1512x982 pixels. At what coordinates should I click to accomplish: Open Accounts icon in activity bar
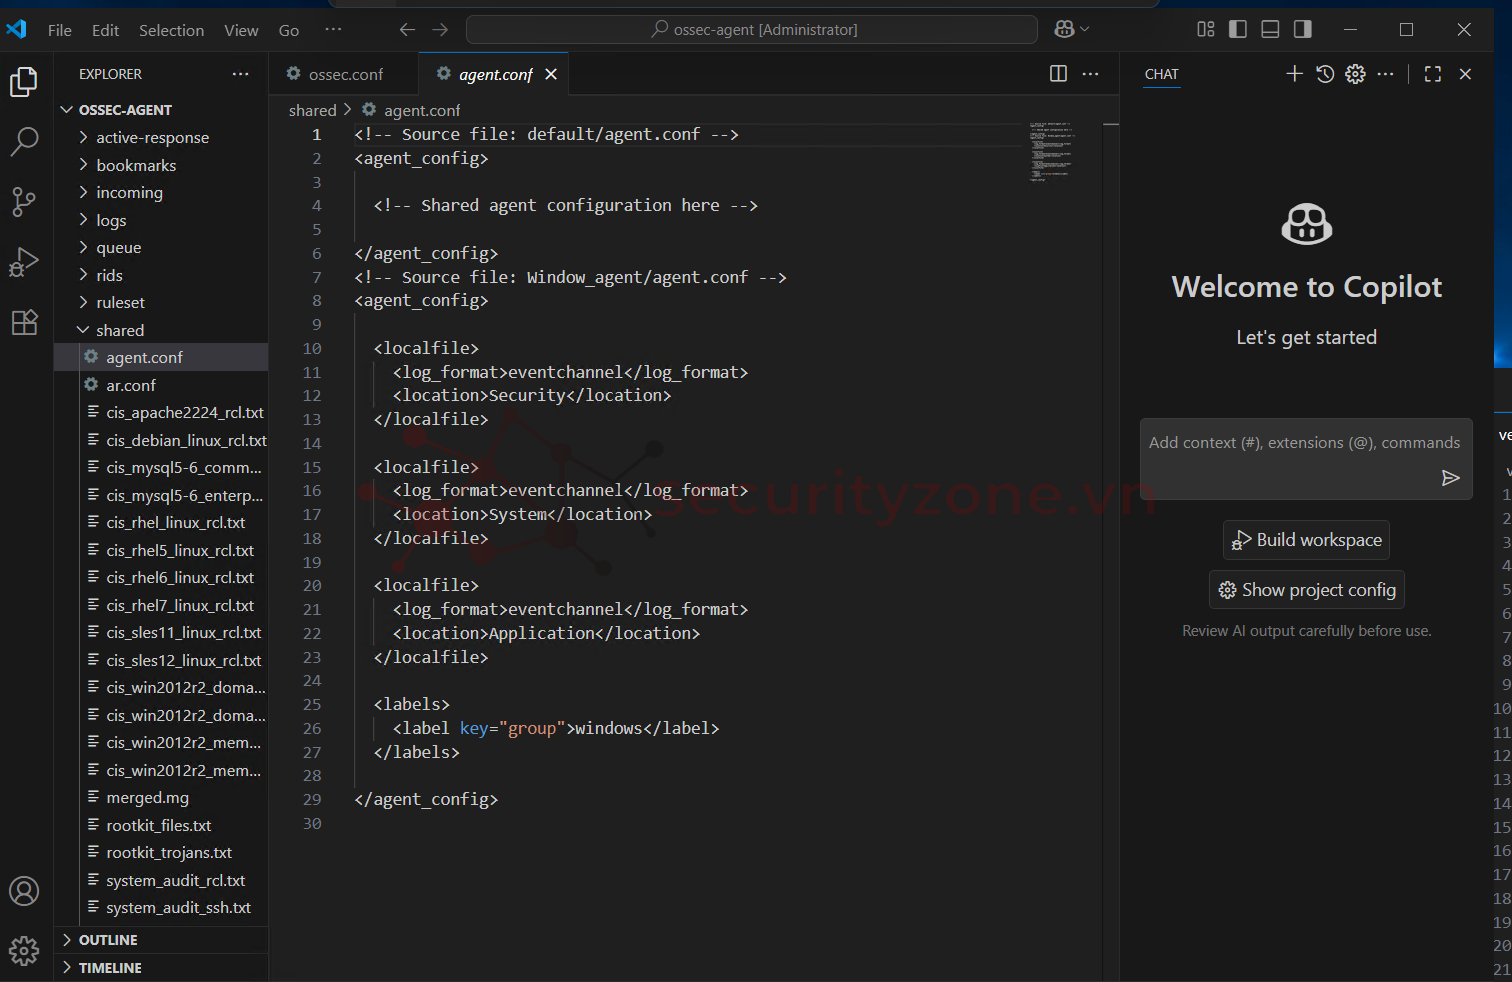(x=24, y=891)
